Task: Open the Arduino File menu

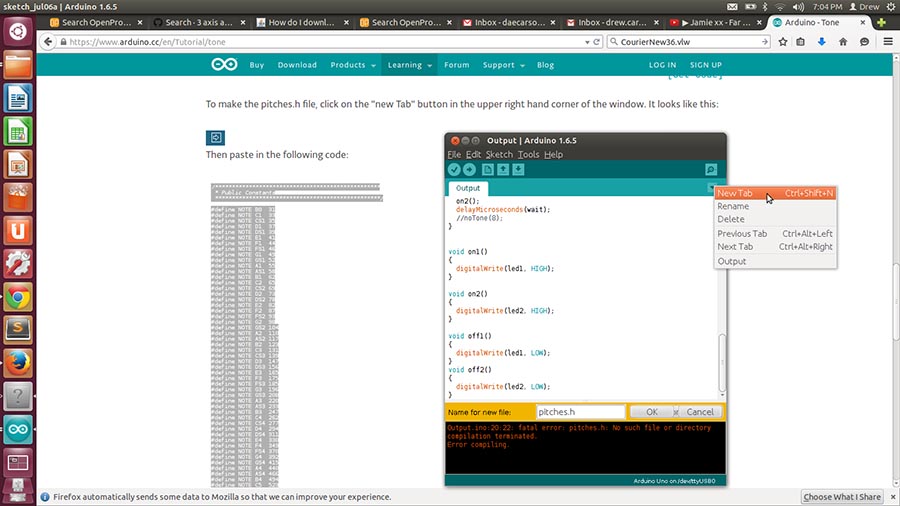Action: 453,154
